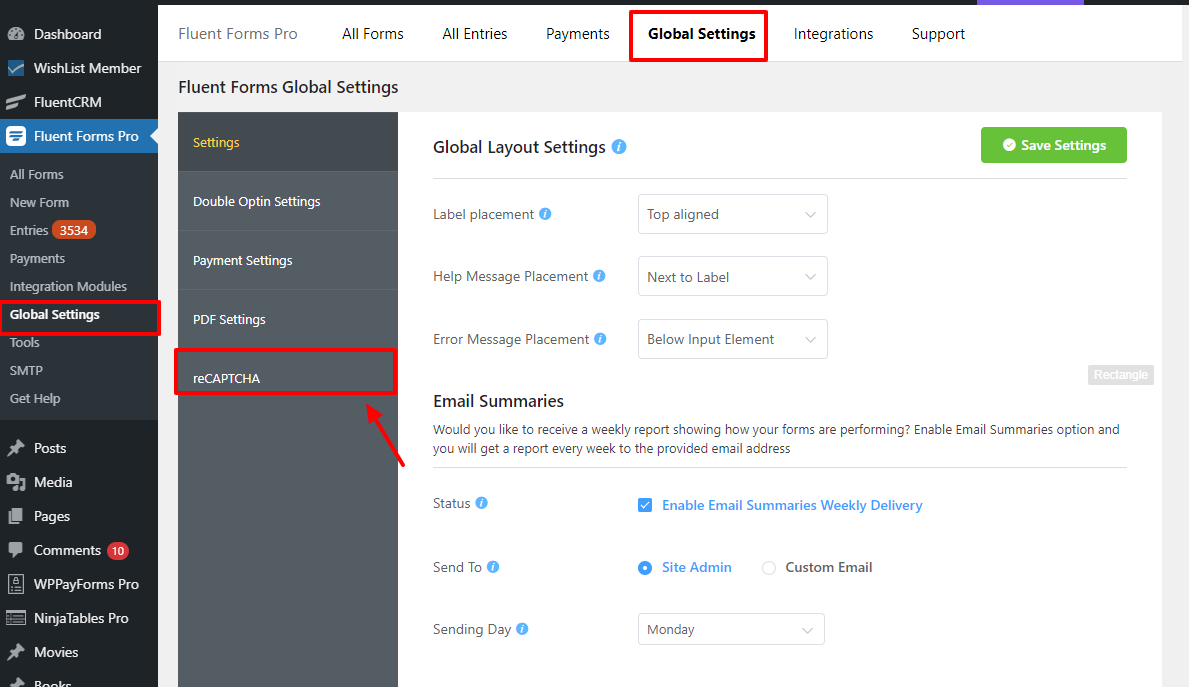
Task: Select the Custom Email radio button
Action: [768, 567]
